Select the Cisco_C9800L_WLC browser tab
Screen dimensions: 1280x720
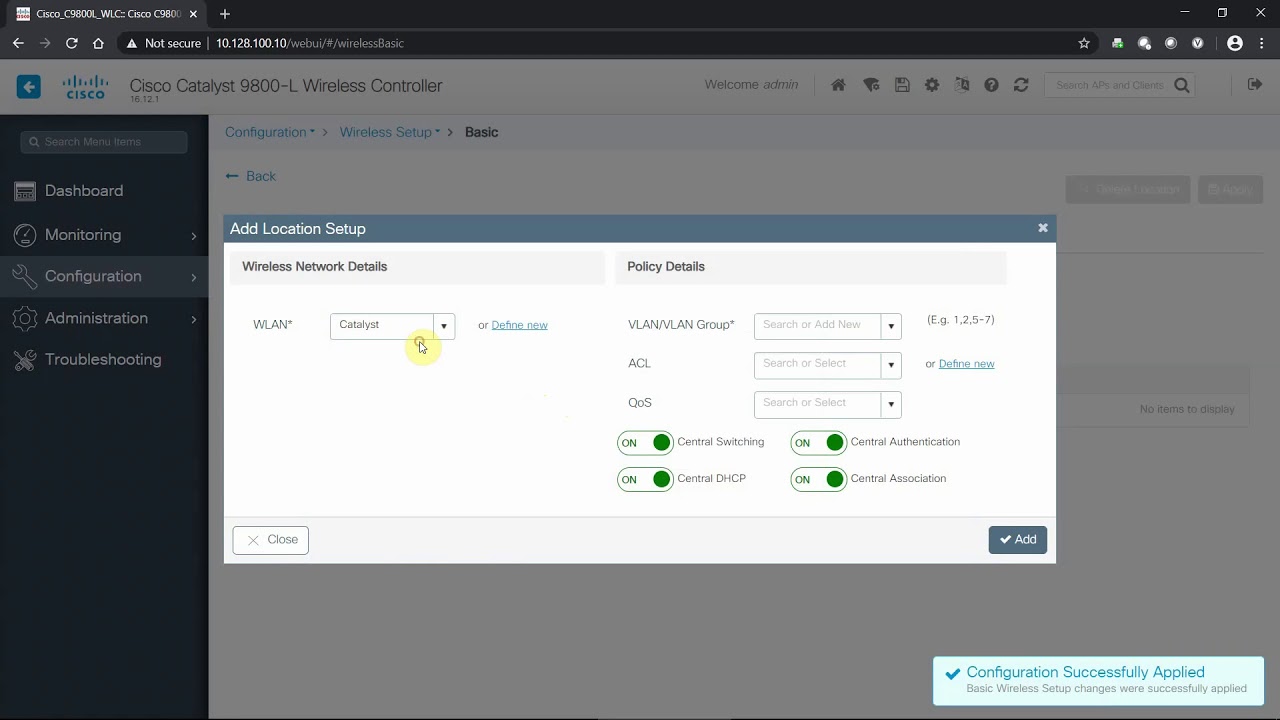click(x=107, y=14)
